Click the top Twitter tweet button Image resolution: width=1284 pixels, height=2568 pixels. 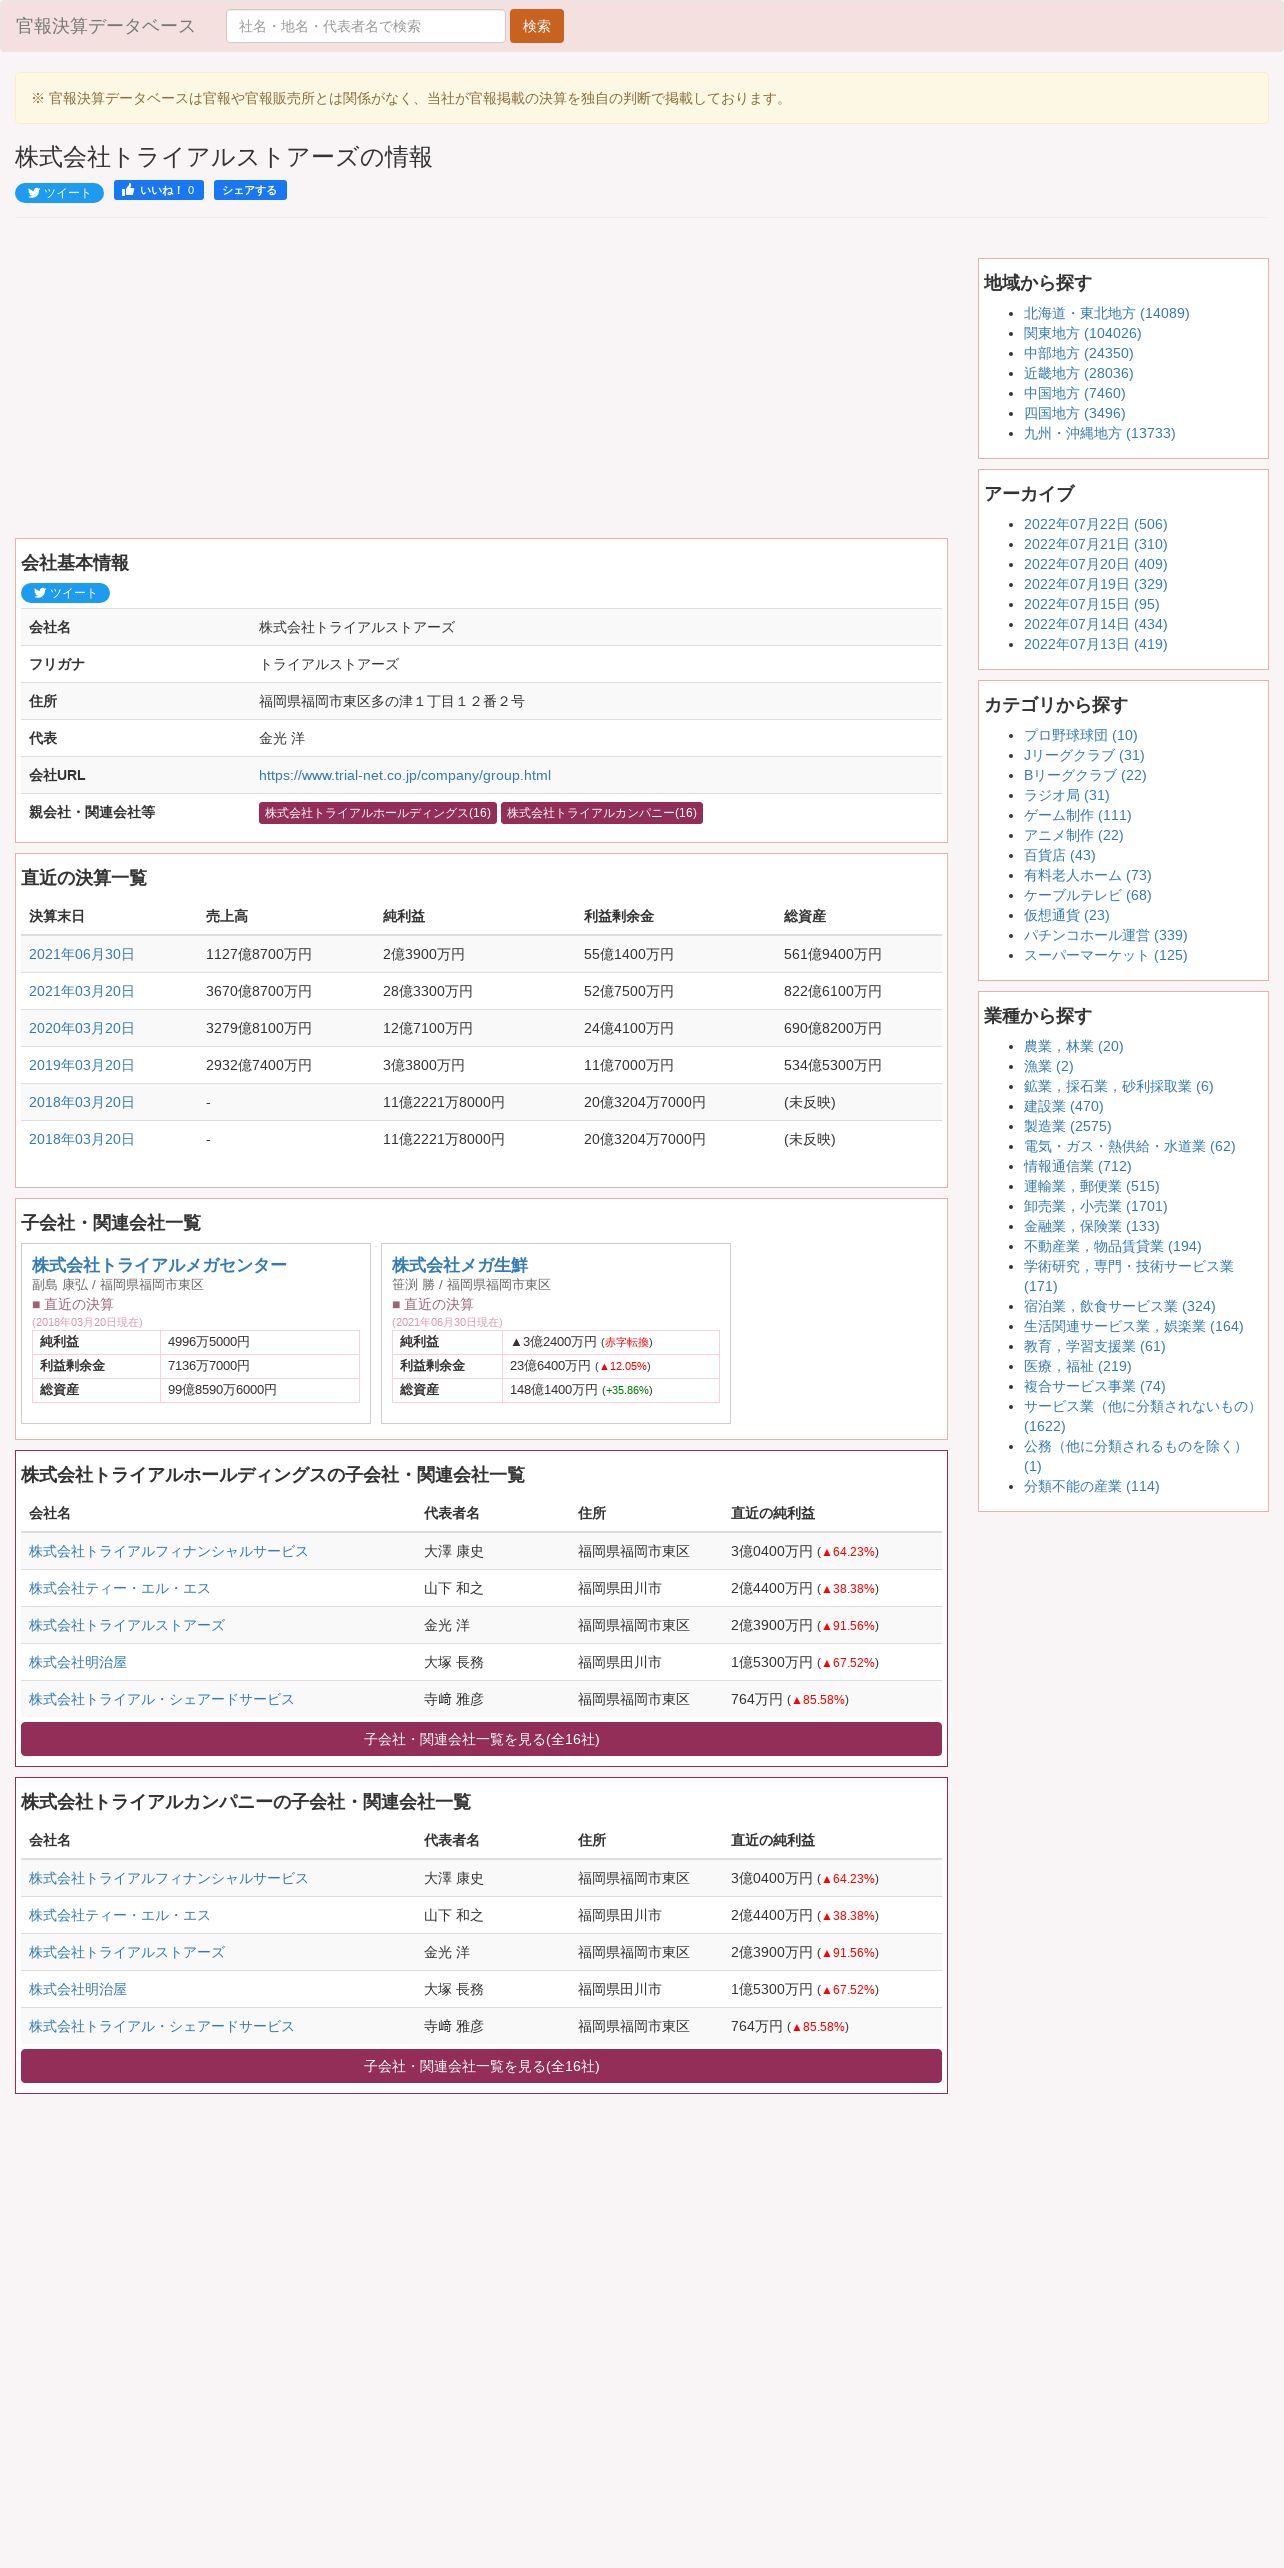click(59, 193)
